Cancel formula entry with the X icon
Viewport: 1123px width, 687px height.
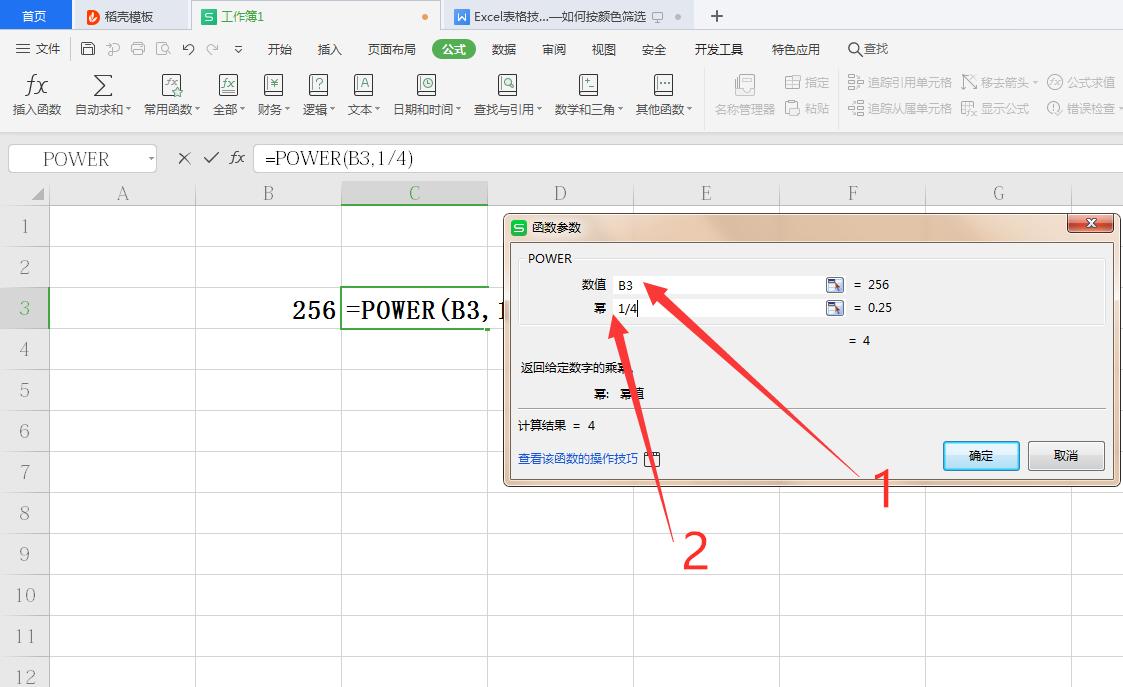click(186, 158)
